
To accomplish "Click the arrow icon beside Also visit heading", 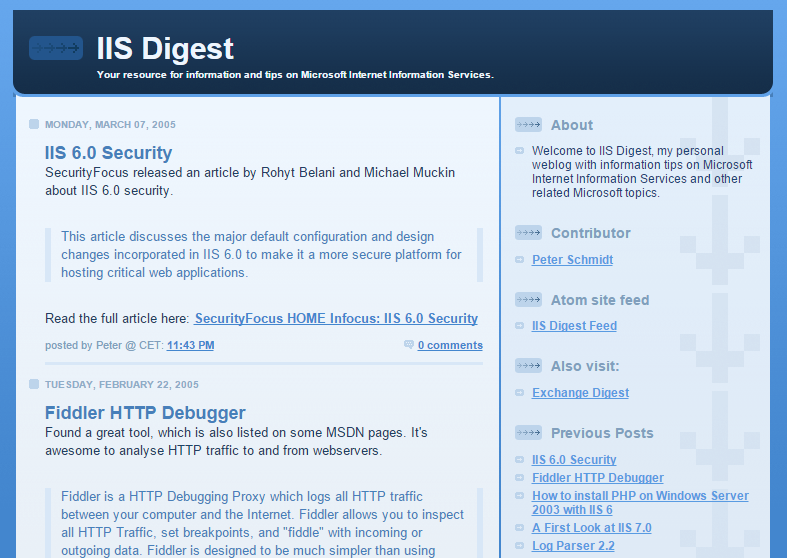I will (x=528, y=365).
